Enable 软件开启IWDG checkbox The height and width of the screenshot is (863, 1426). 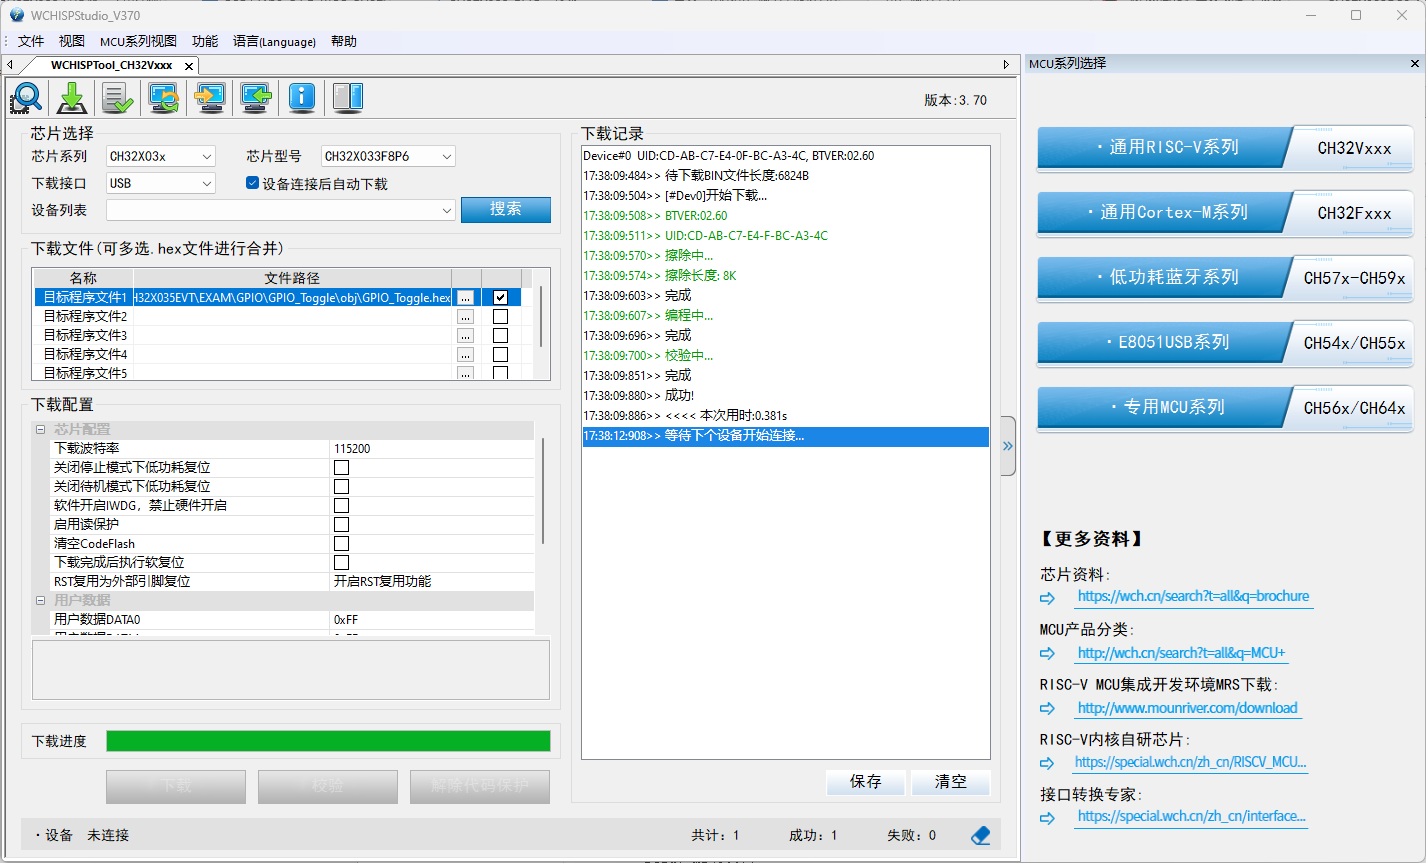341,505
